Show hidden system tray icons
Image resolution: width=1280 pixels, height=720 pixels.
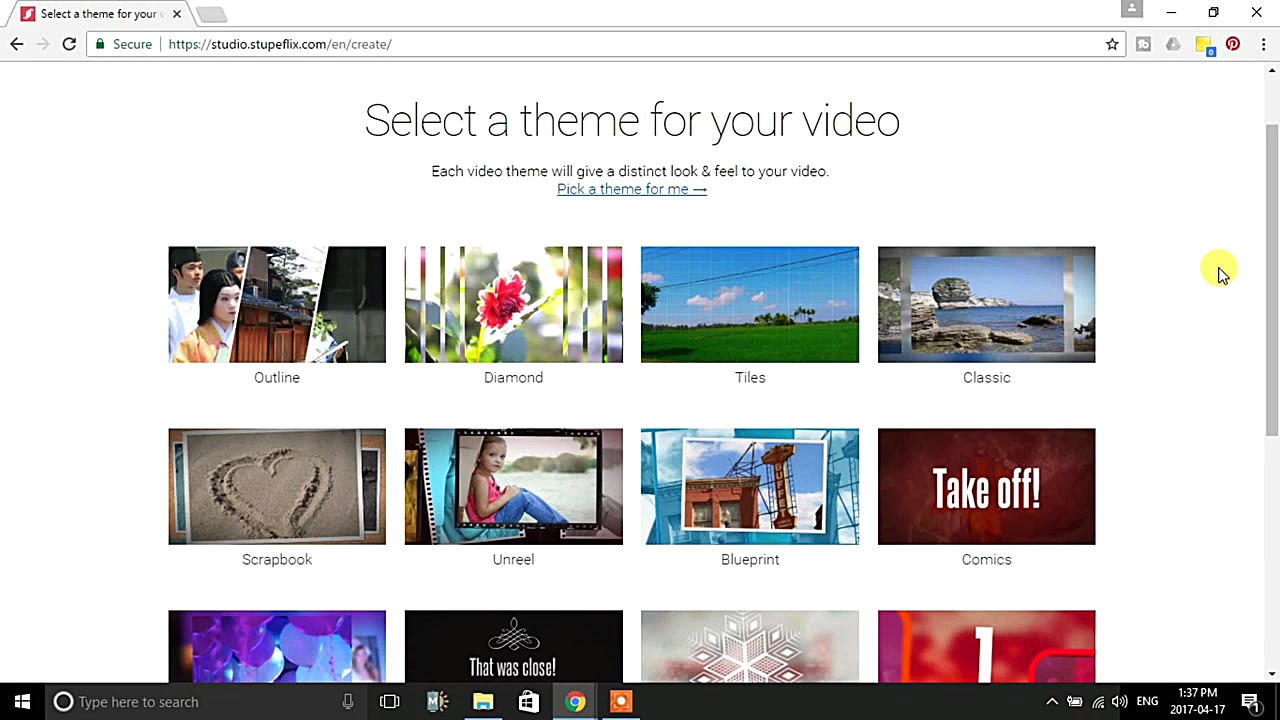tap(1052, 702)
